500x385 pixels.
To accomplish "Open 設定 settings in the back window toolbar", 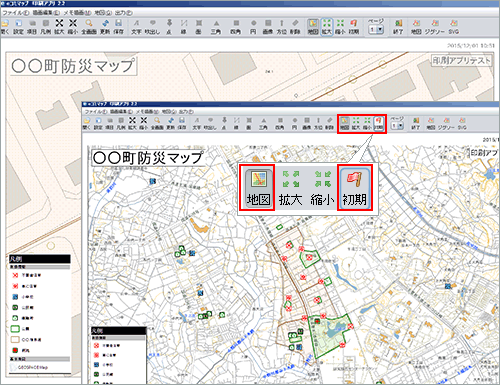I will point(18,27).
